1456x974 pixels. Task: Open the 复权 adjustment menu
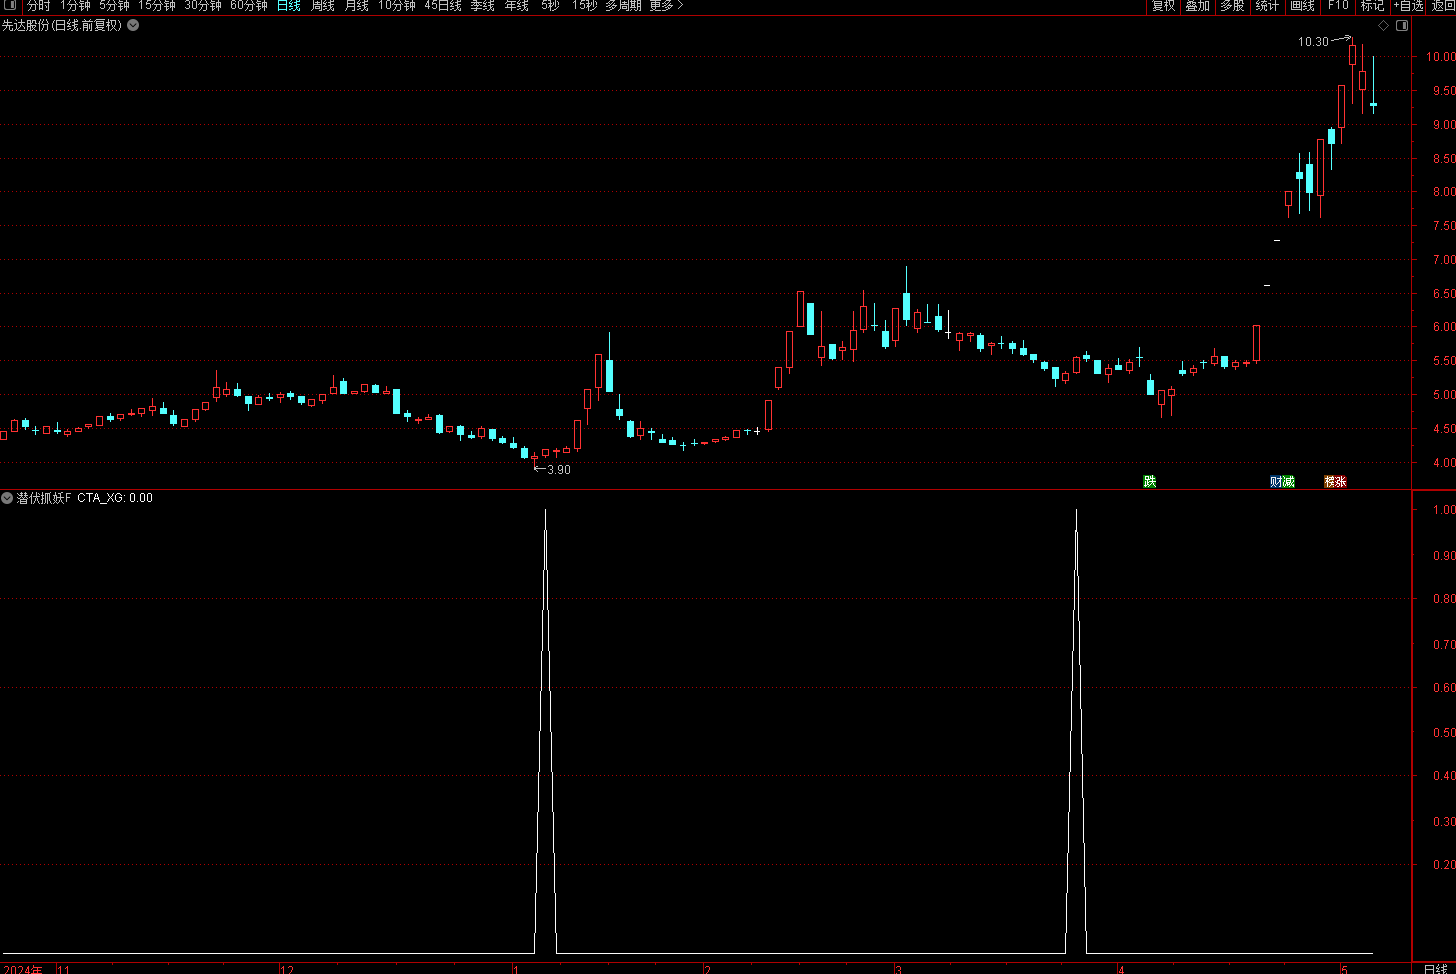click(1164, 6)
